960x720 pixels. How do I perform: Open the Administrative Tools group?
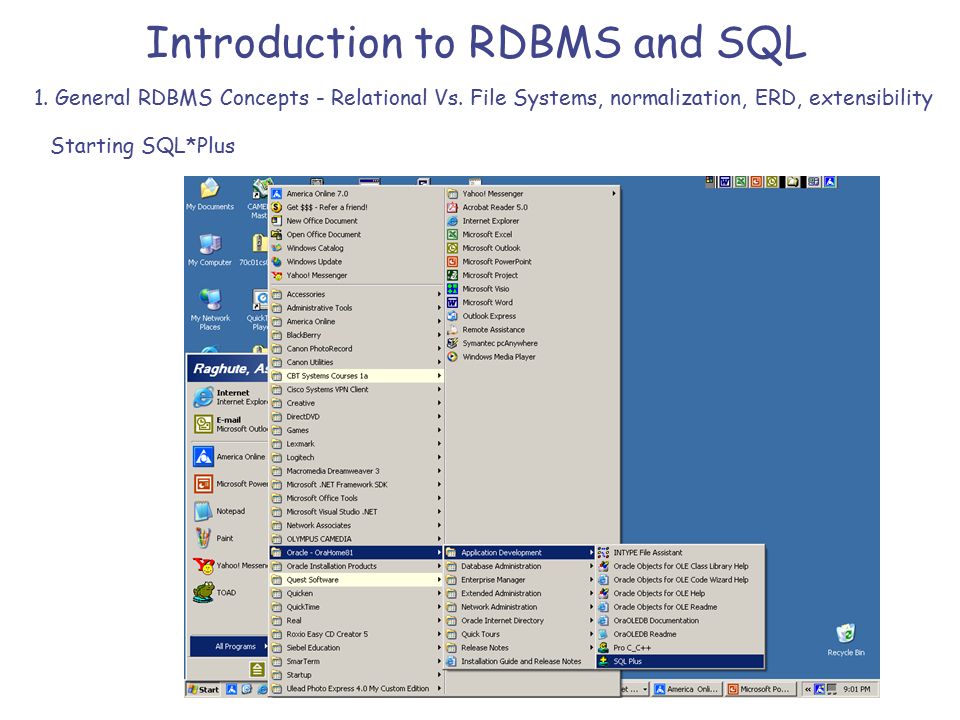coord(356,308)
